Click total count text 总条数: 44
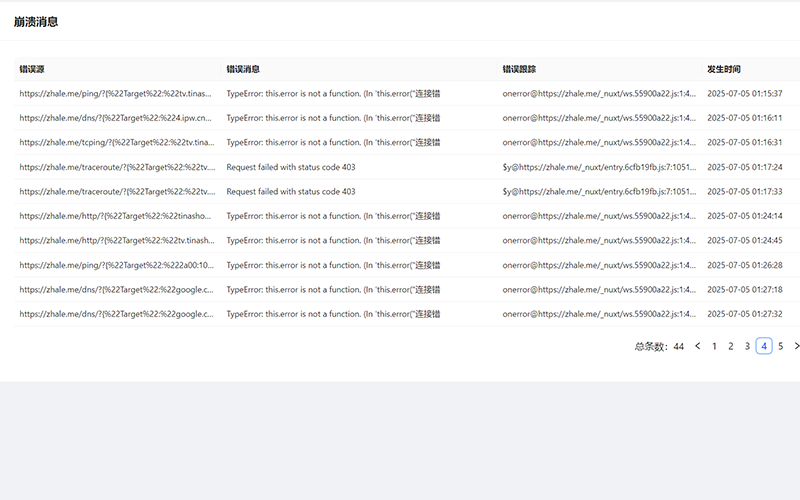Image resolution: width=800 pixels, height=500 pixels. point(659,346)
